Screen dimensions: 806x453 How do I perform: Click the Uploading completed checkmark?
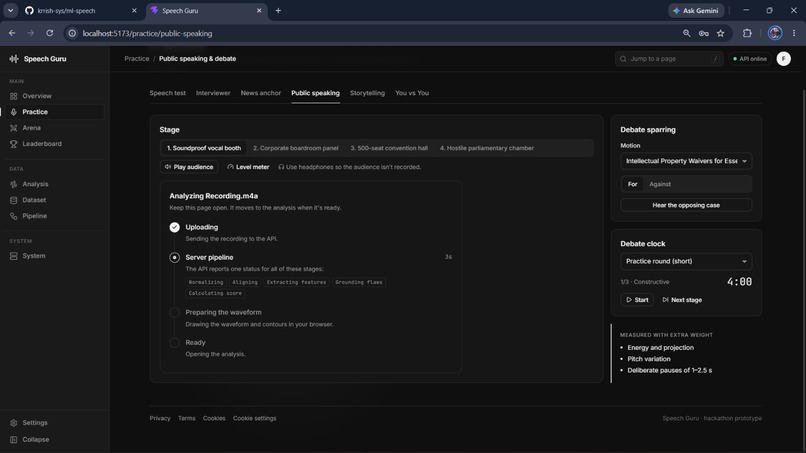coord(175,227)
